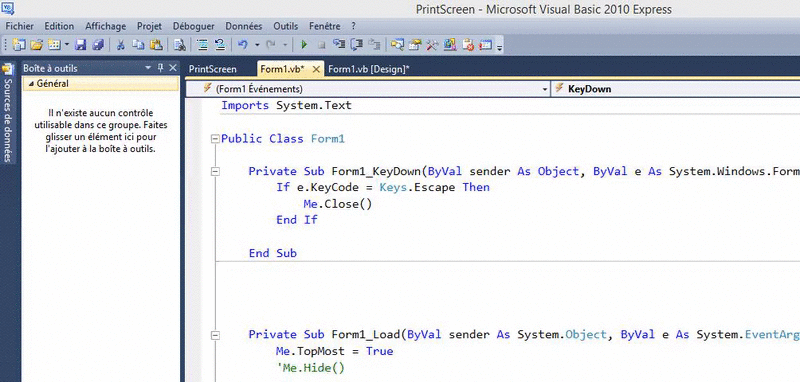Open the Données menu
Image resolution: width=800 pixels, height=382 pixels.
pyautogui.click(x=244, y=26)
